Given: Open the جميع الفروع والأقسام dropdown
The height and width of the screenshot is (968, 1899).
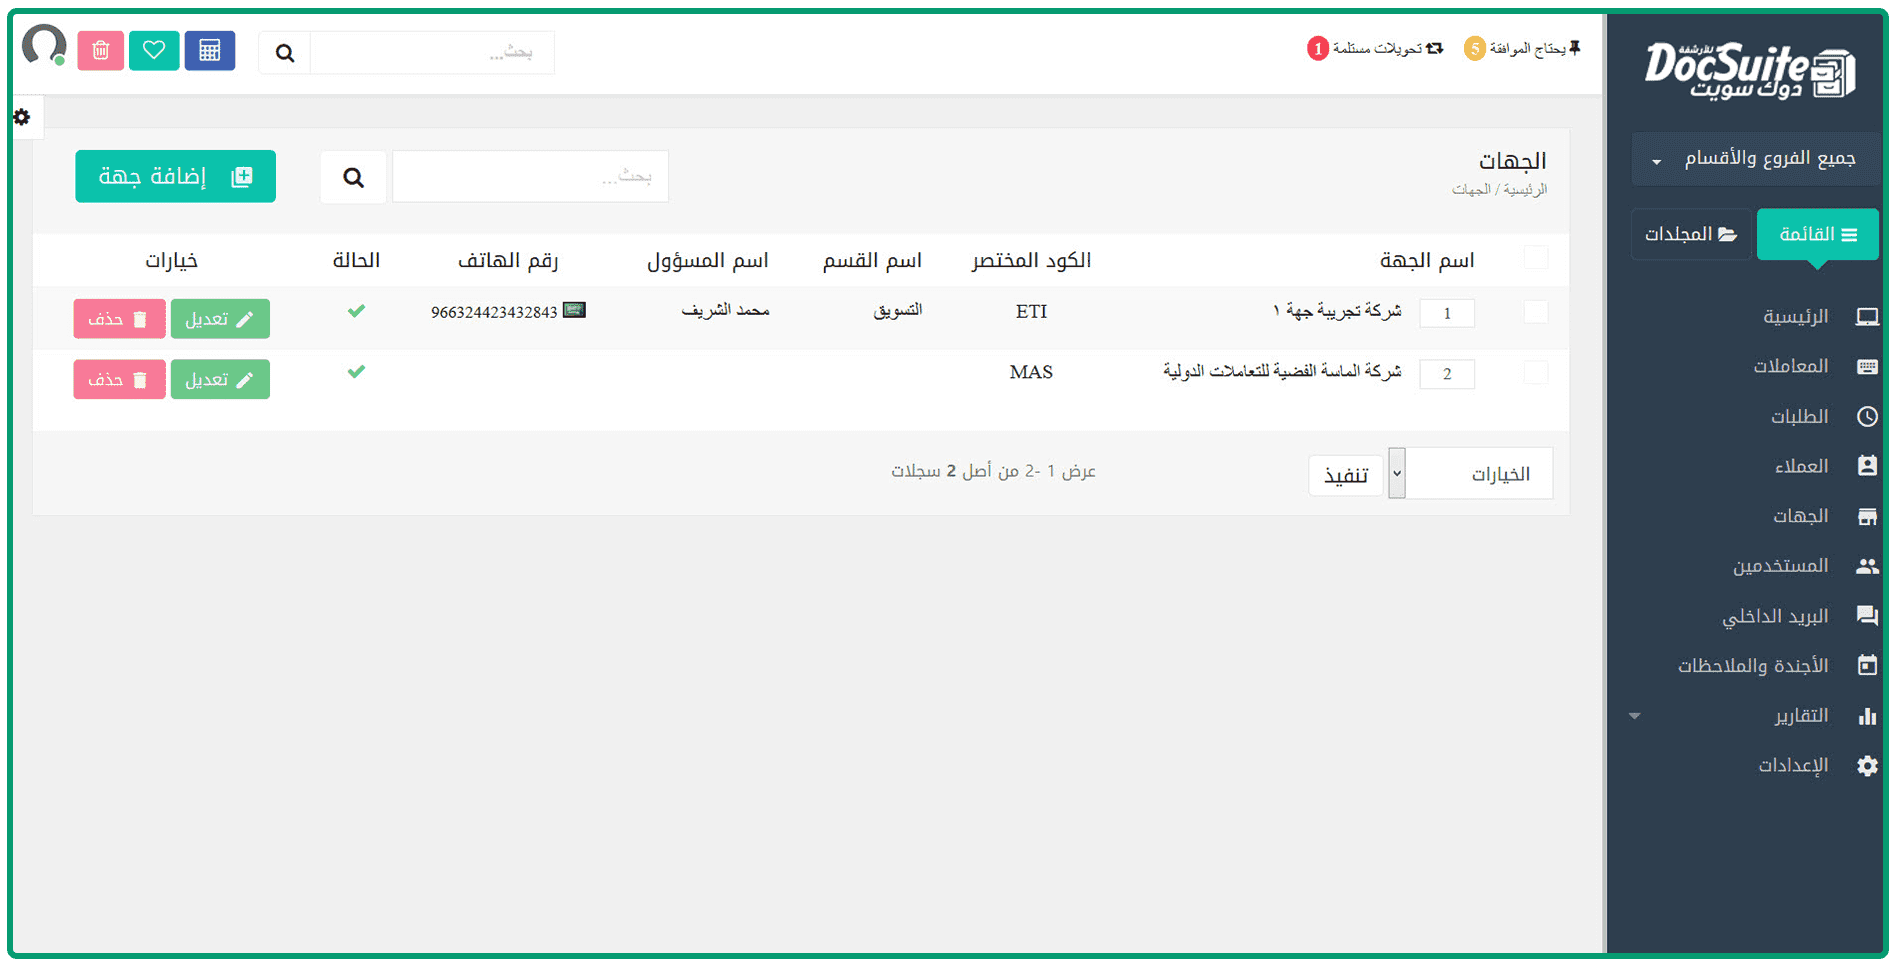Looking at the screenshot, I should click(x=1756, y=159).
